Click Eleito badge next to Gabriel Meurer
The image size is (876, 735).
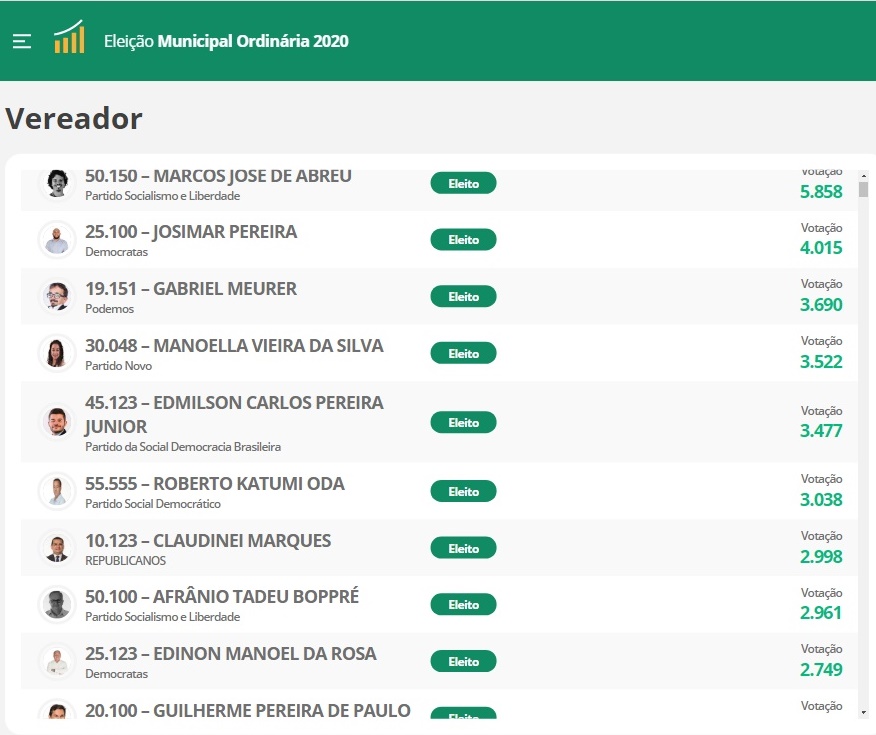(x=463, y=297)
